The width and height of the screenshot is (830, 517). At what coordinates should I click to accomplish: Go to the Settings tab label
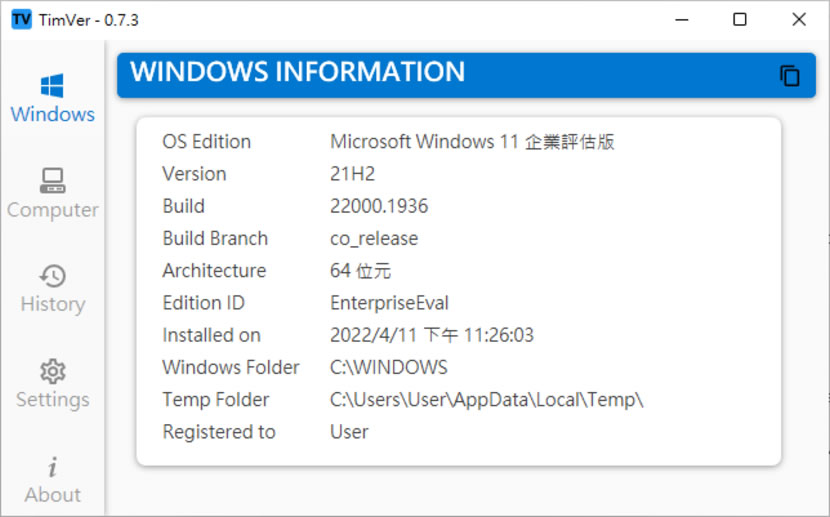coord(52,399)
